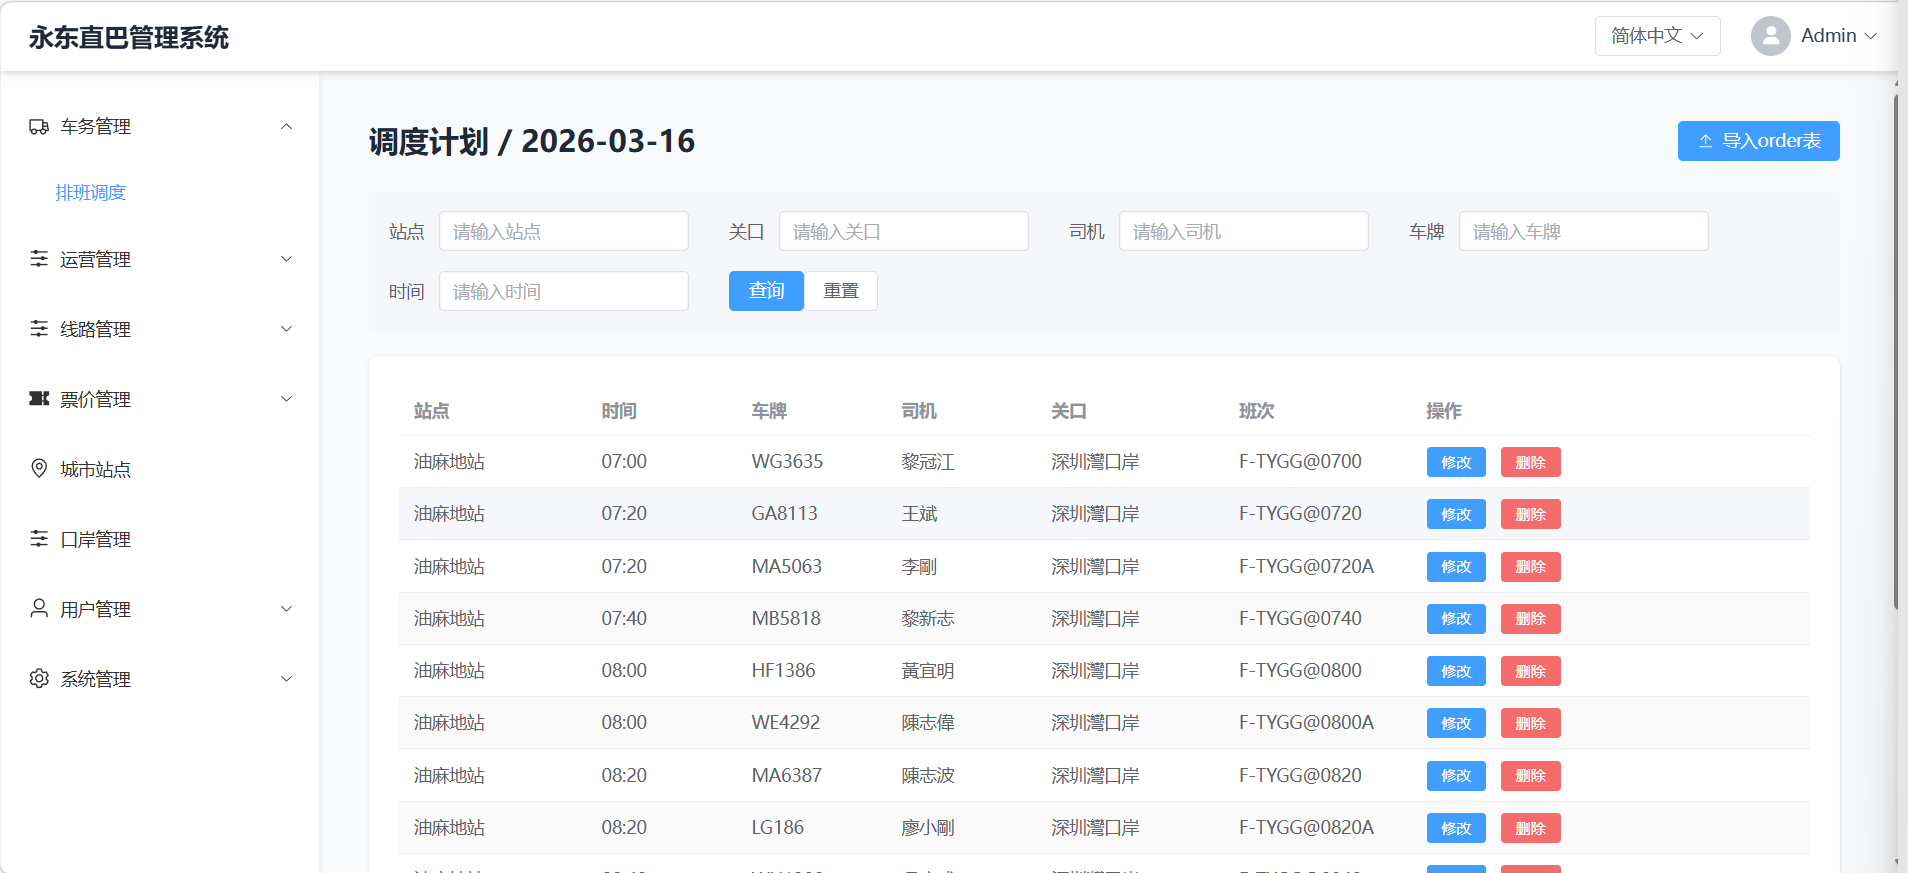
Task: Click the user icon beside 用户管理
Action: click(39, 609)
